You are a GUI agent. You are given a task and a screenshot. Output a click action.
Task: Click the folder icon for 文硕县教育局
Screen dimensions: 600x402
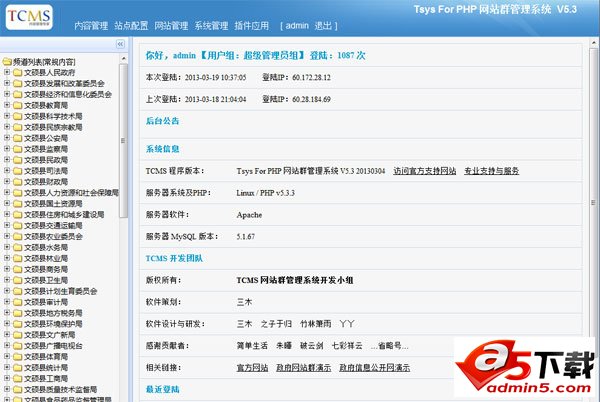pos(18,106)
